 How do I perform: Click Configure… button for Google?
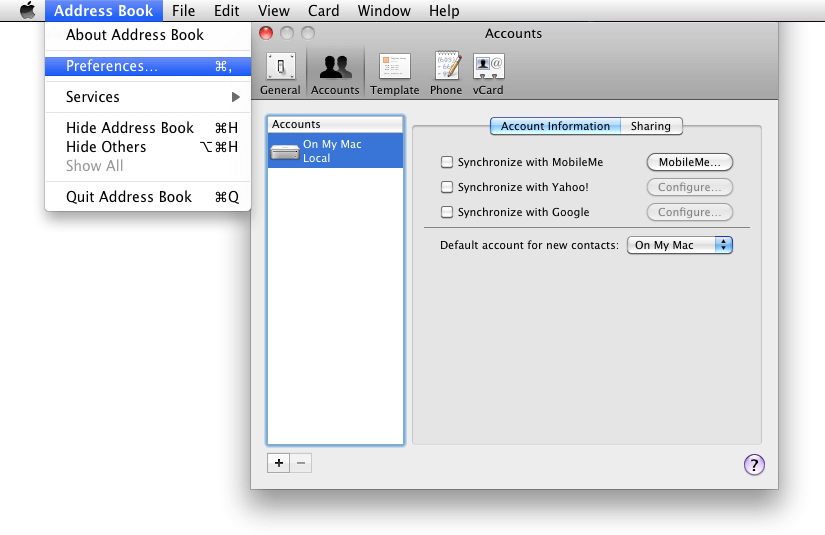pos(689,212)
